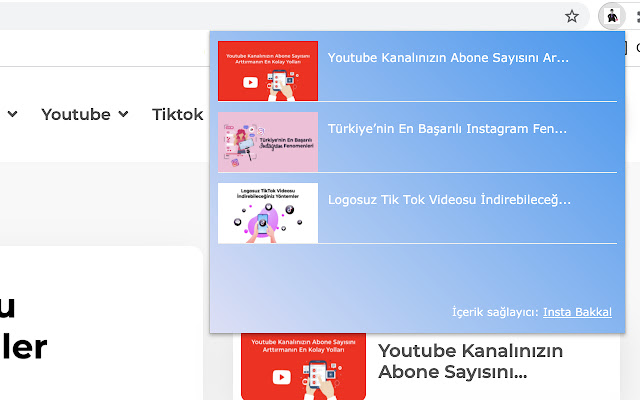640x400 pixels.
Task: Select the red Youtube thumbnail in popup
Action: (x=268, y=71)
